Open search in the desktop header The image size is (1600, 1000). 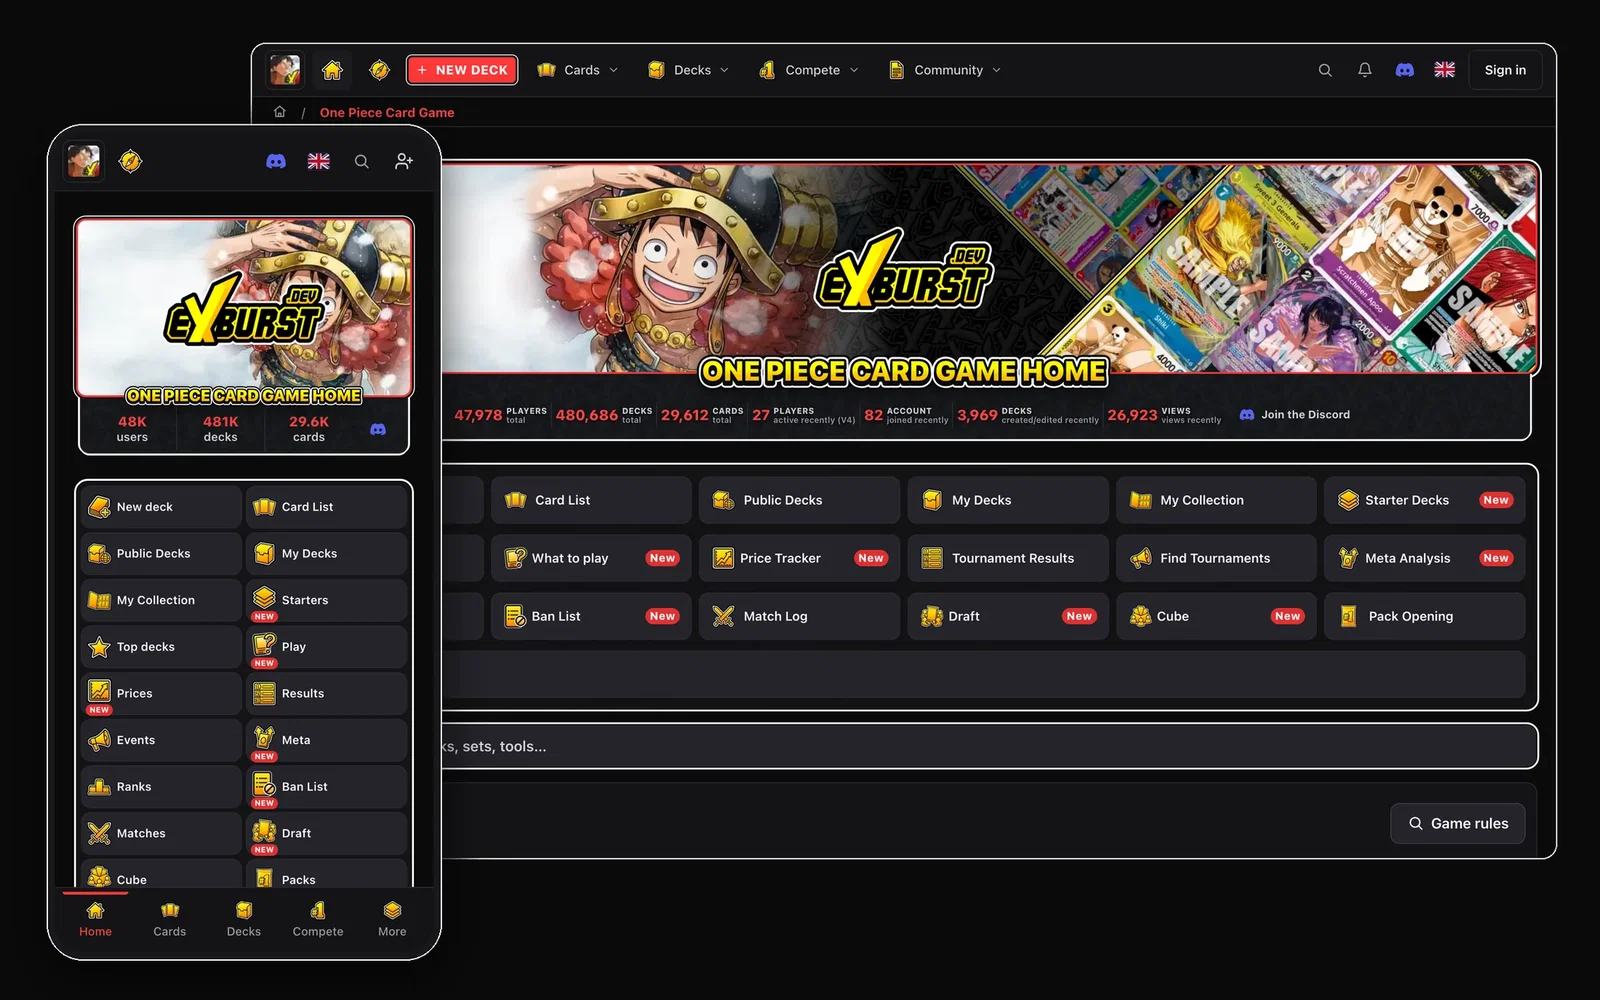click(x=1325, y=70)
